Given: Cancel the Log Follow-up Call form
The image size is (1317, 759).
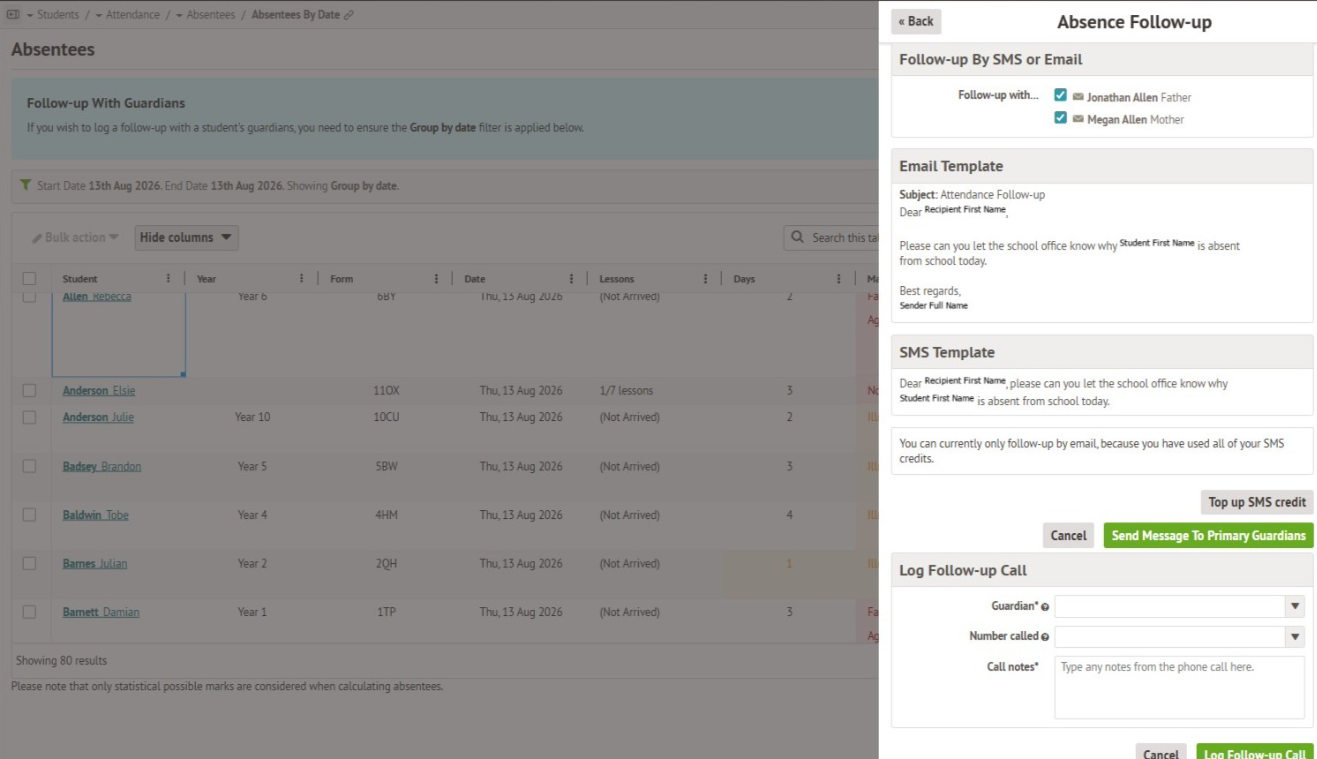Looking at the screenshot, I should (x=1161, y=753).
